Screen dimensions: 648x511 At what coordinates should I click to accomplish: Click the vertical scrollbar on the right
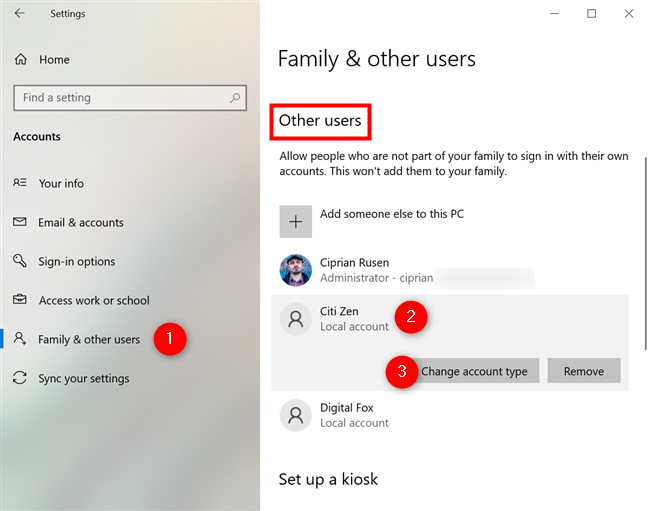click(x=645, y=253)
